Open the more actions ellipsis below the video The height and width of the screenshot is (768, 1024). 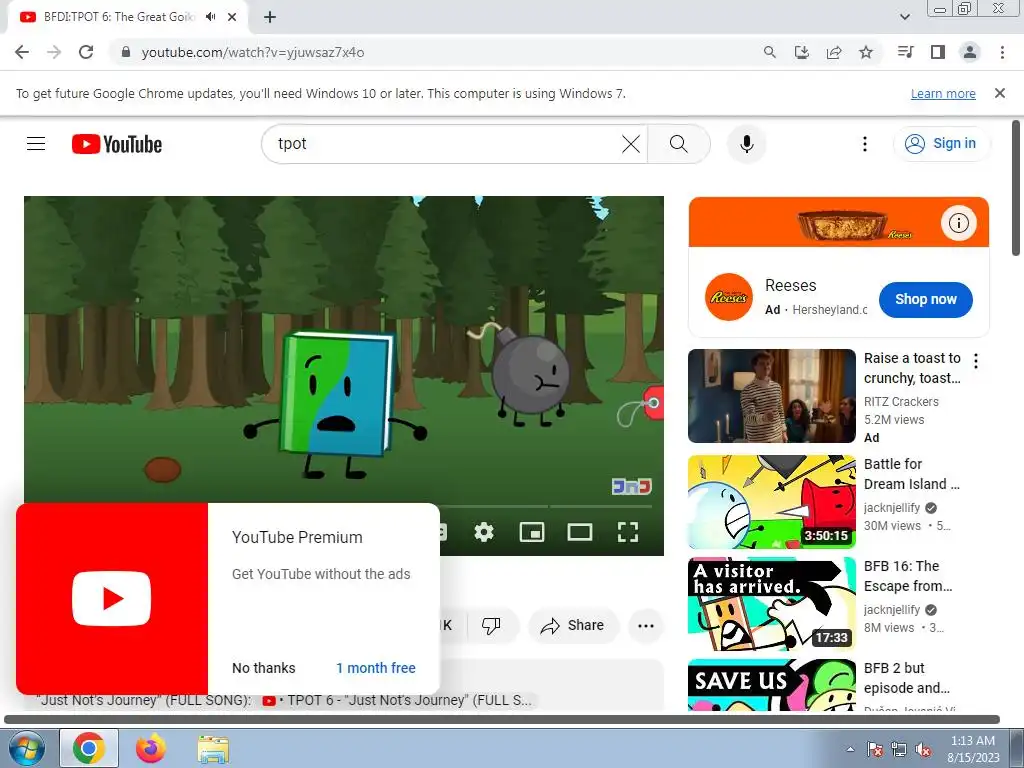coord(646,626)
